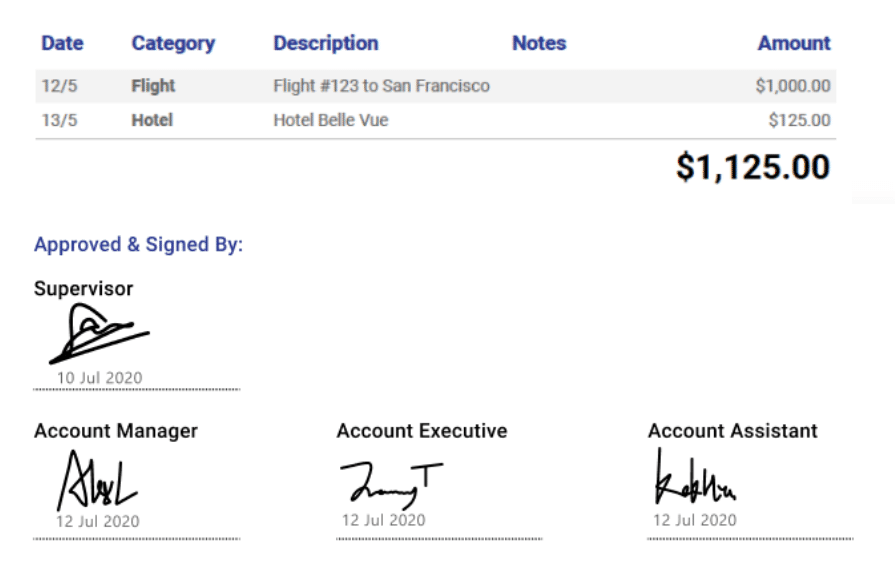This screenshot has height=572, width=895.
Task: Click the Approved & Signed By heading
Action: 138,245
